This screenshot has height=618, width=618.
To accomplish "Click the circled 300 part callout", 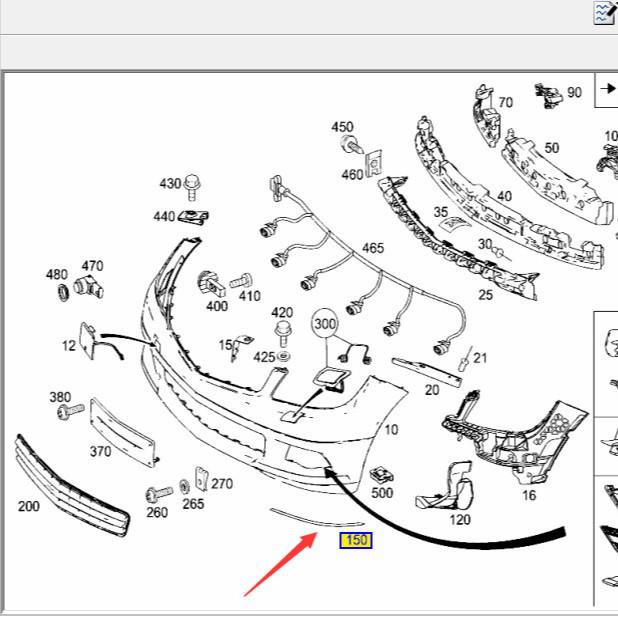I will point(325,324).
